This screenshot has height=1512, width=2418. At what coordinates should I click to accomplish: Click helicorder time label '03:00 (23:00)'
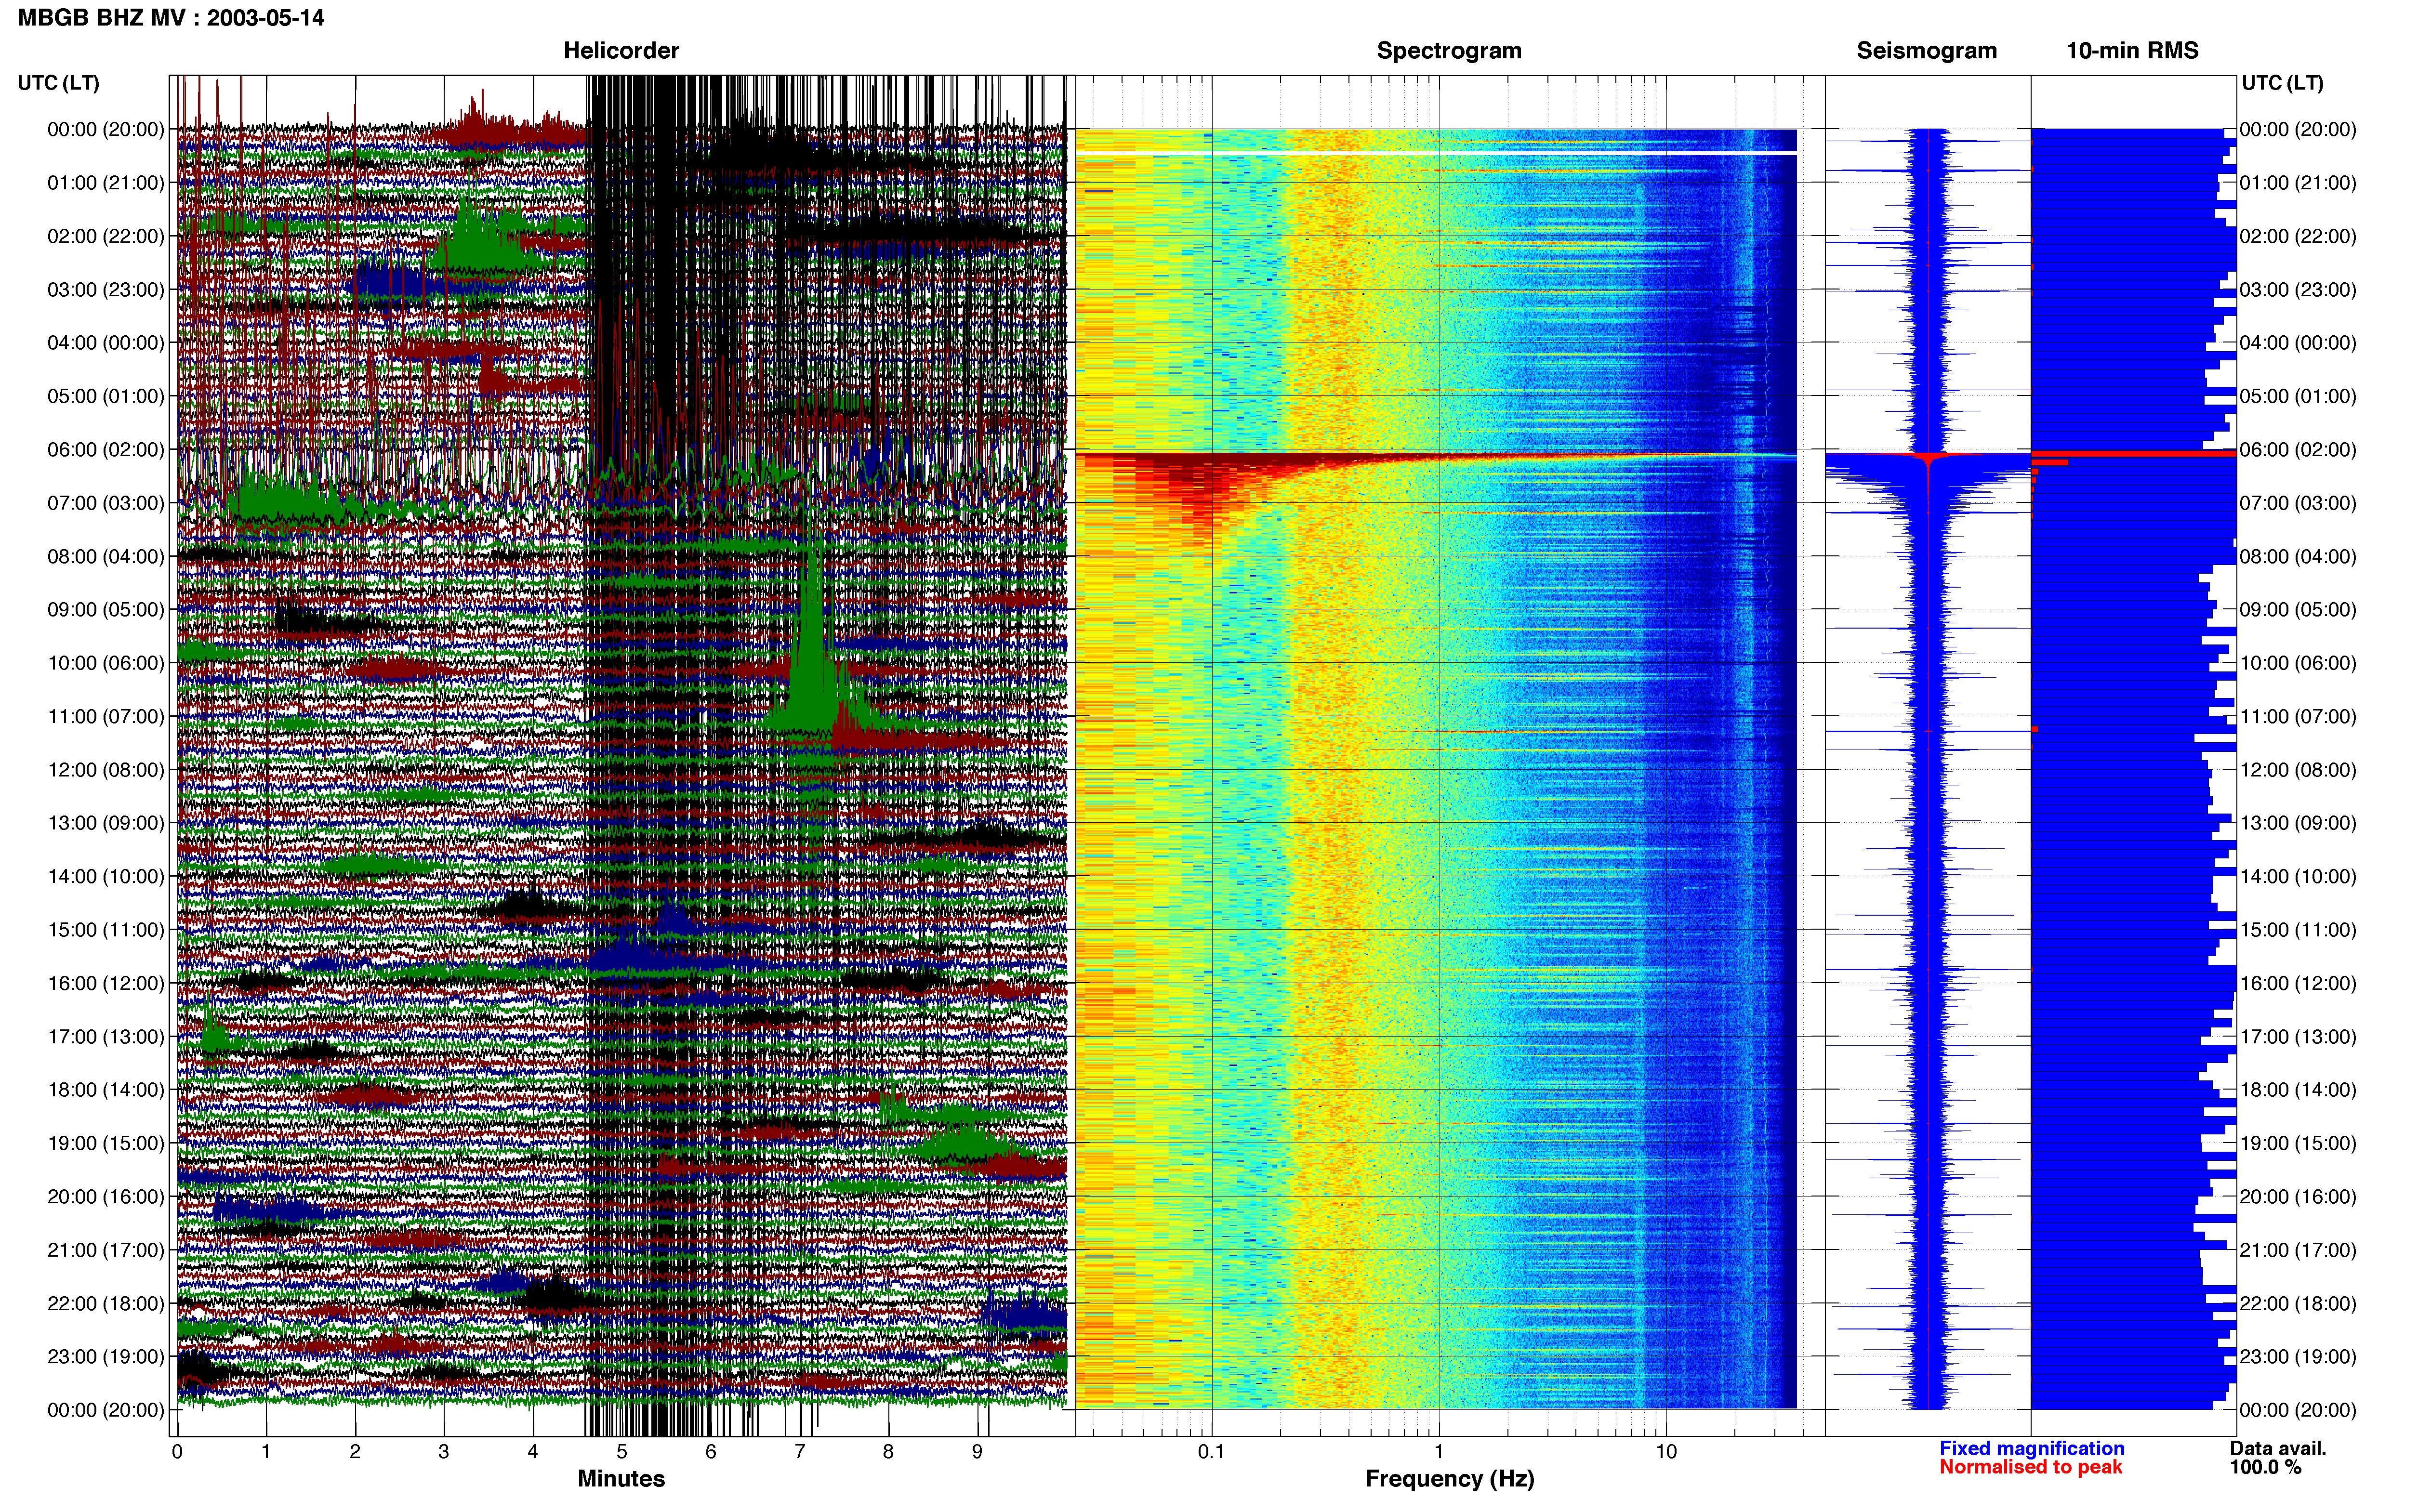point(106,290)
